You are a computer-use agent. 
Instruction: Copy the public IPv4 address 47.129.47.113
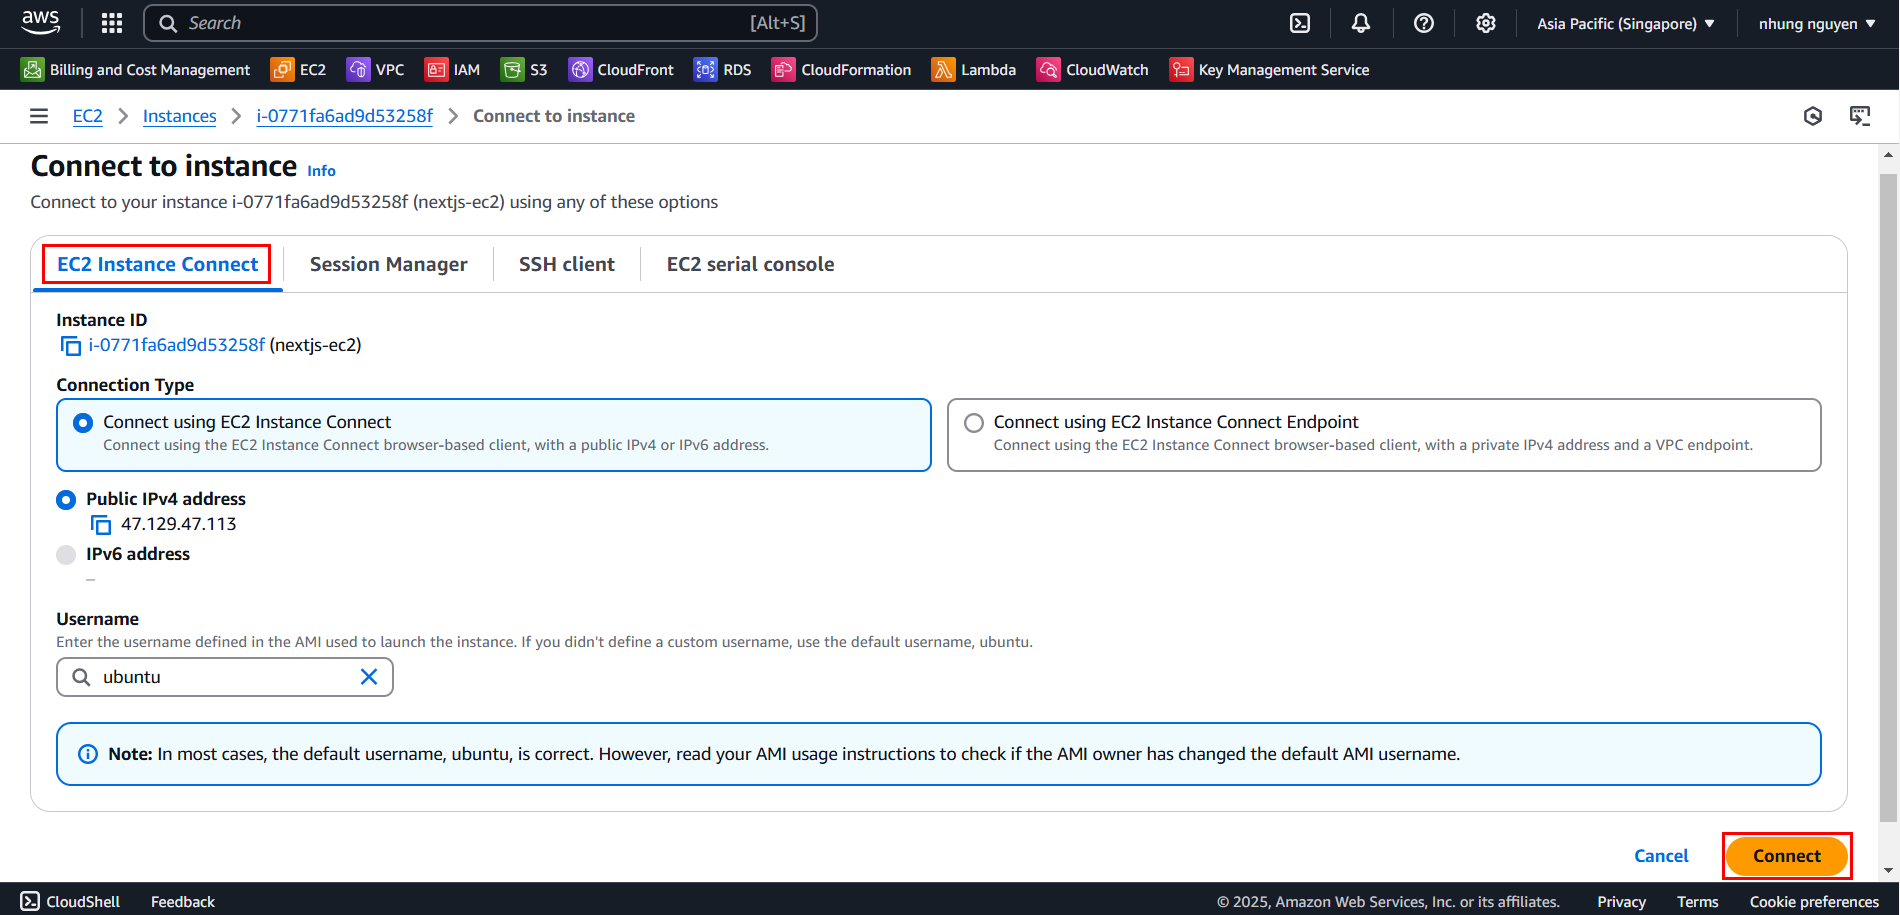coord(101,525)
